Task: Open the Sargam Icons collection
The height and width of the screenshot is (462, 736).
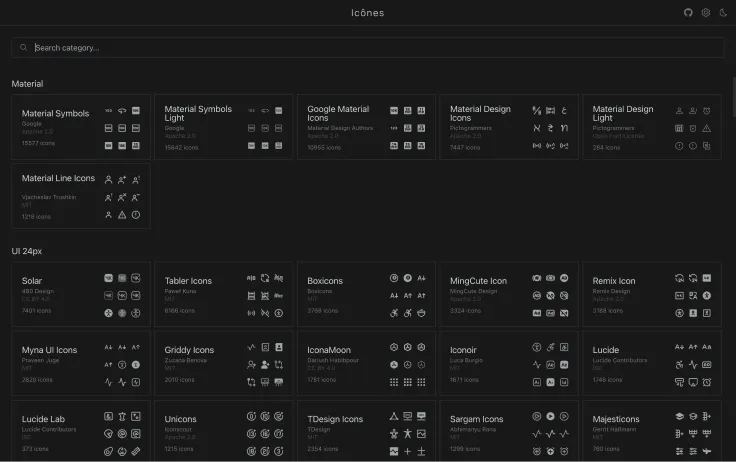Action: (x=509, y=431)
